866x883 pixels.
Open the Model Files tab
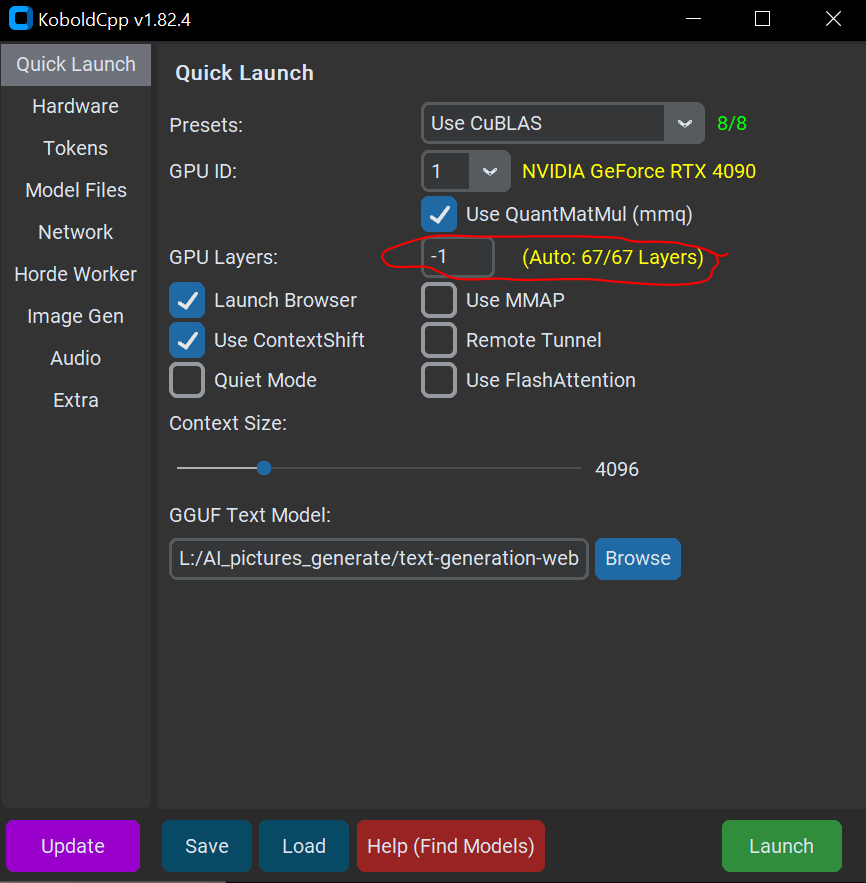[x=75, y=190]
